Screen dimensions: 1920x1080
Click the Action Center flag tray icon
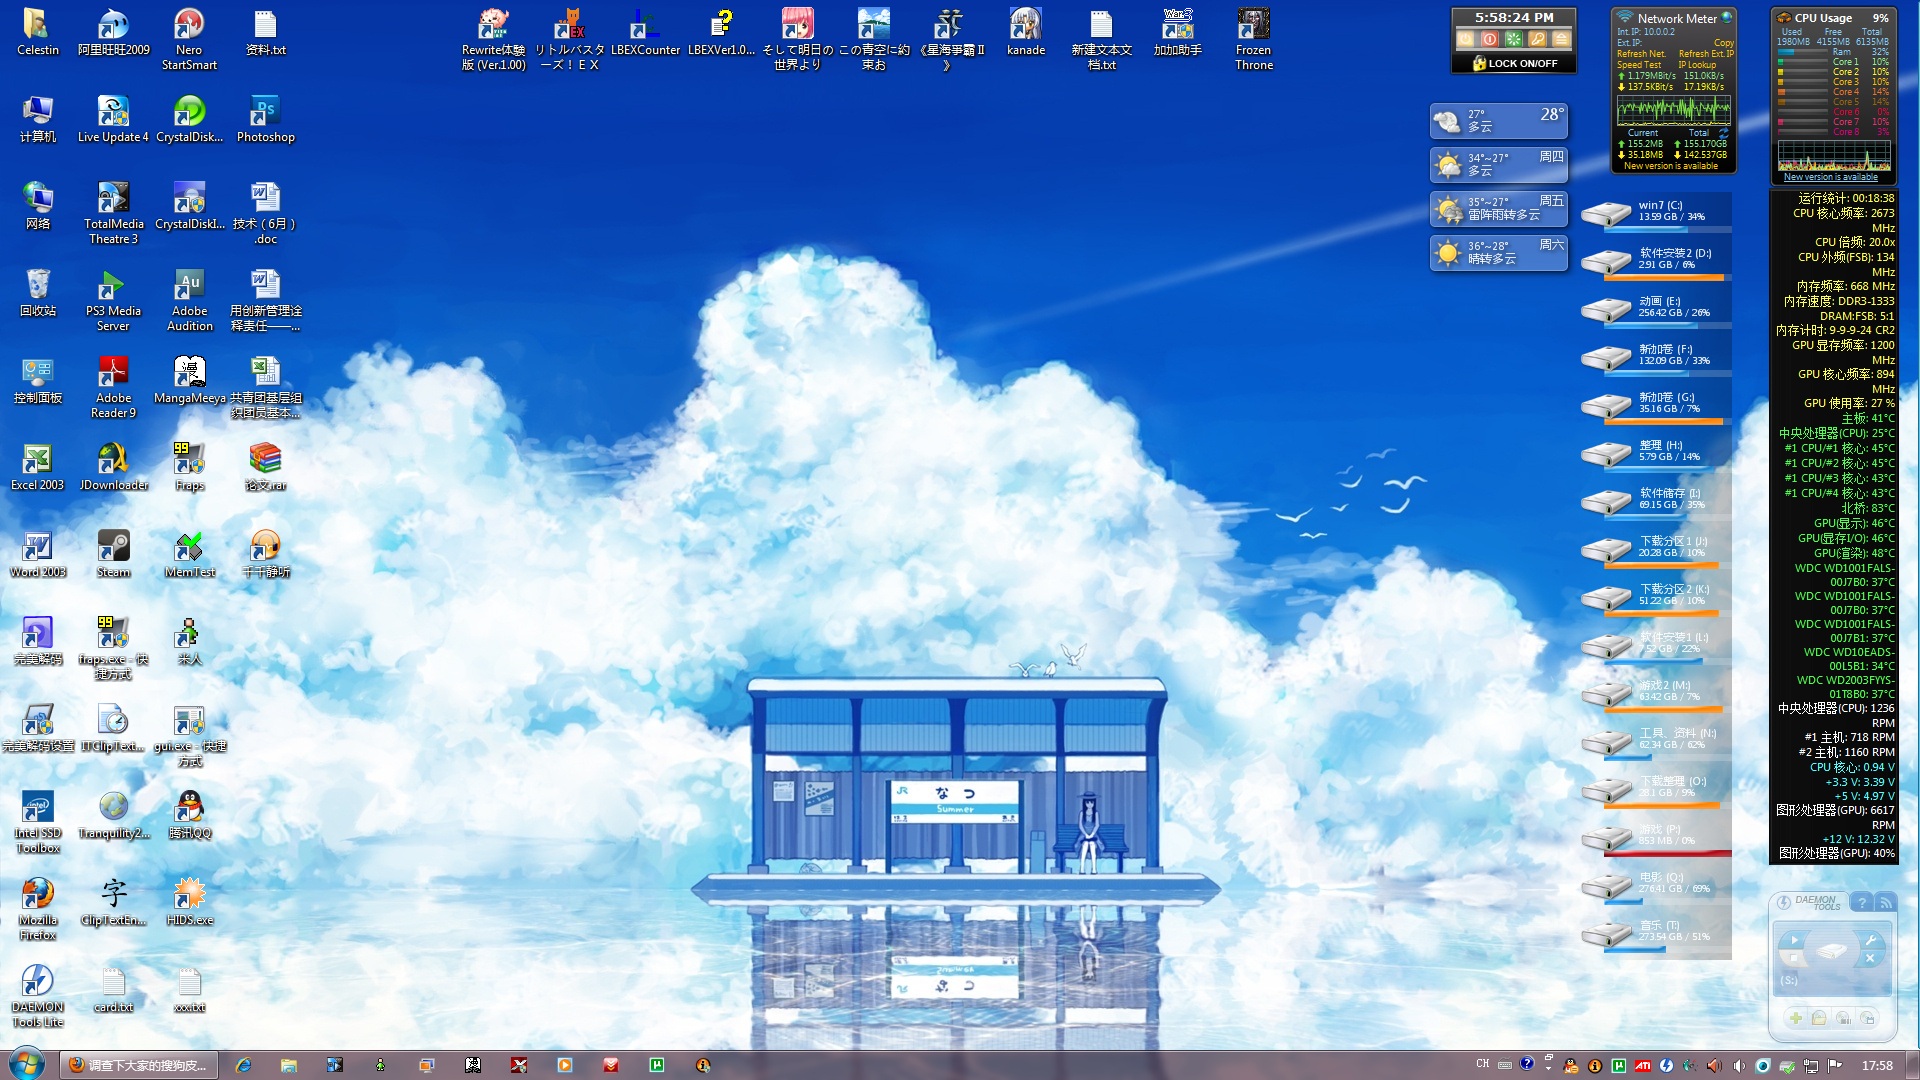pyautogui.click(x=1835, y=1065)
